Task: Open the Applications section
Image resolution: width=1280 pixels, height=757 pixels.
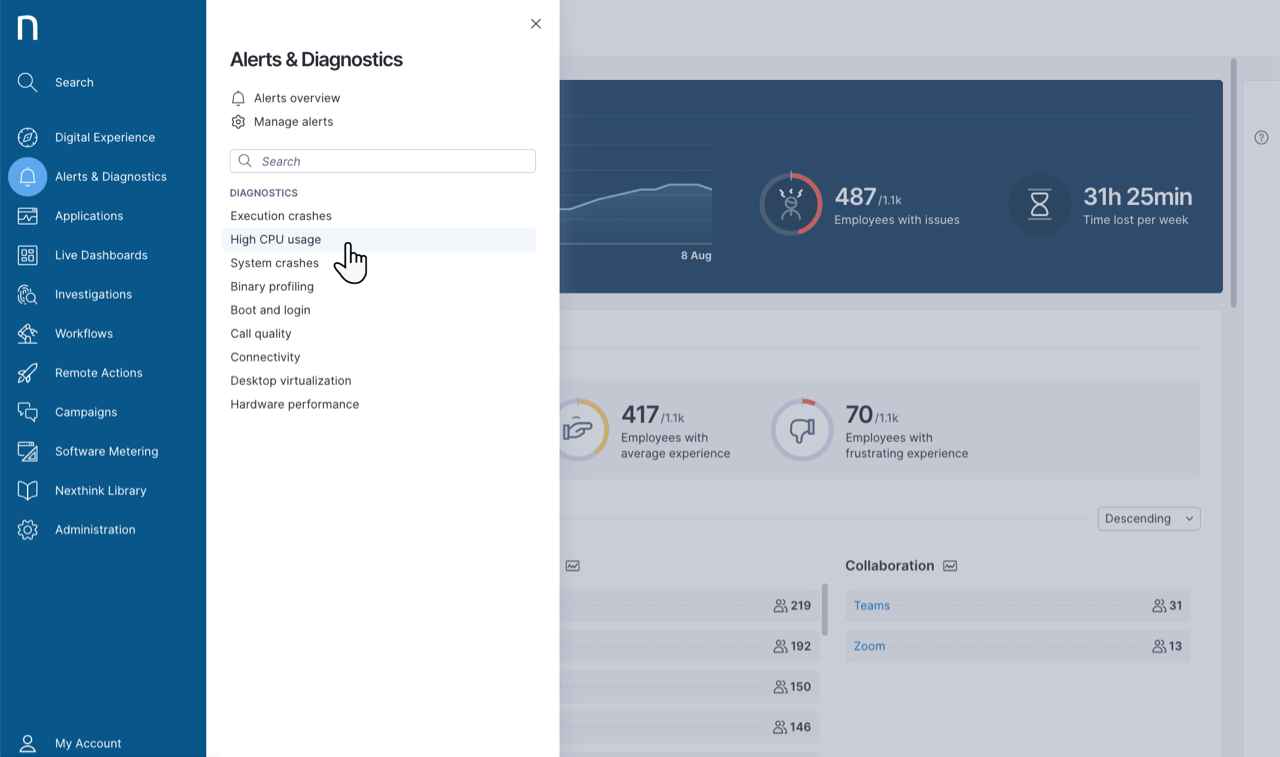Action: (90, 216)
